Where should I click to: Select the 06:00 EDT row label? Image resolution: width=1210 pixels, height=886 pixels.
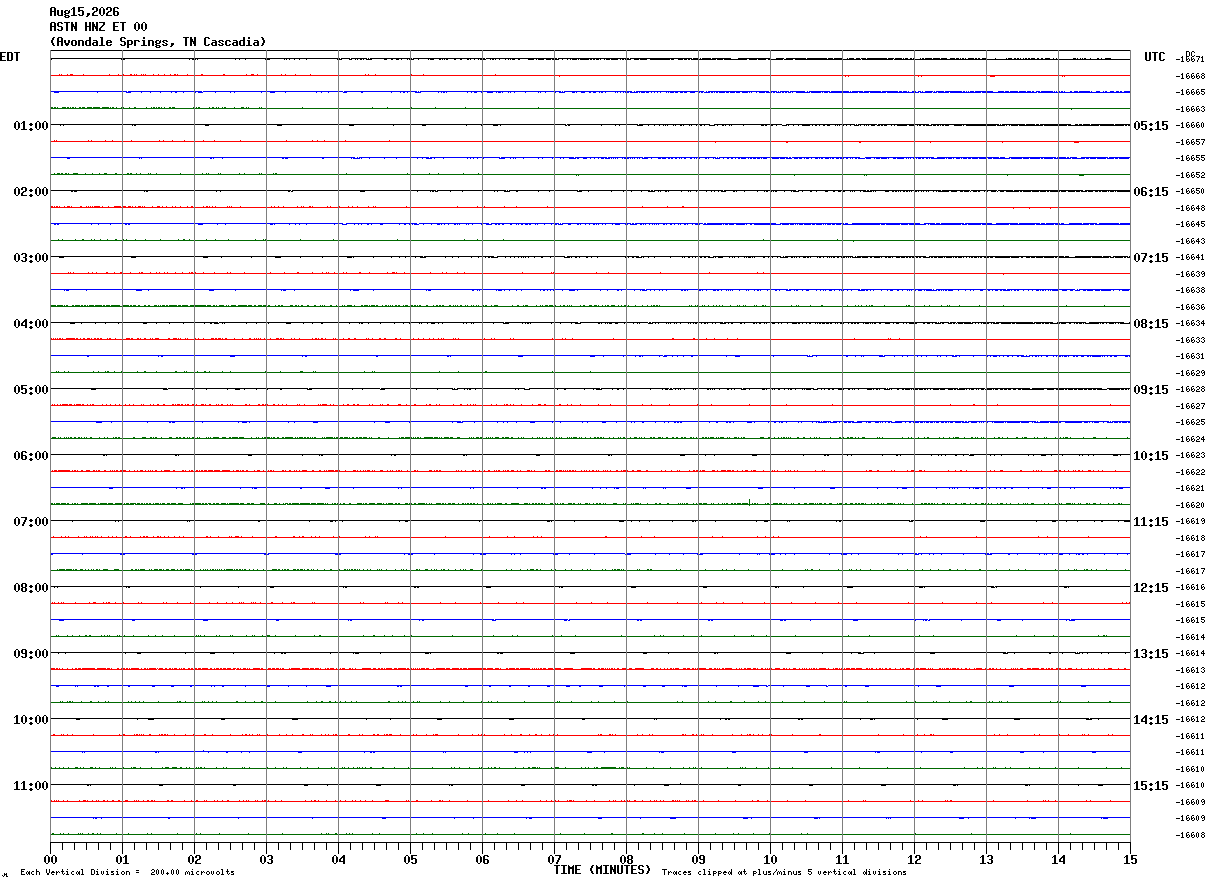pos(31,456)
